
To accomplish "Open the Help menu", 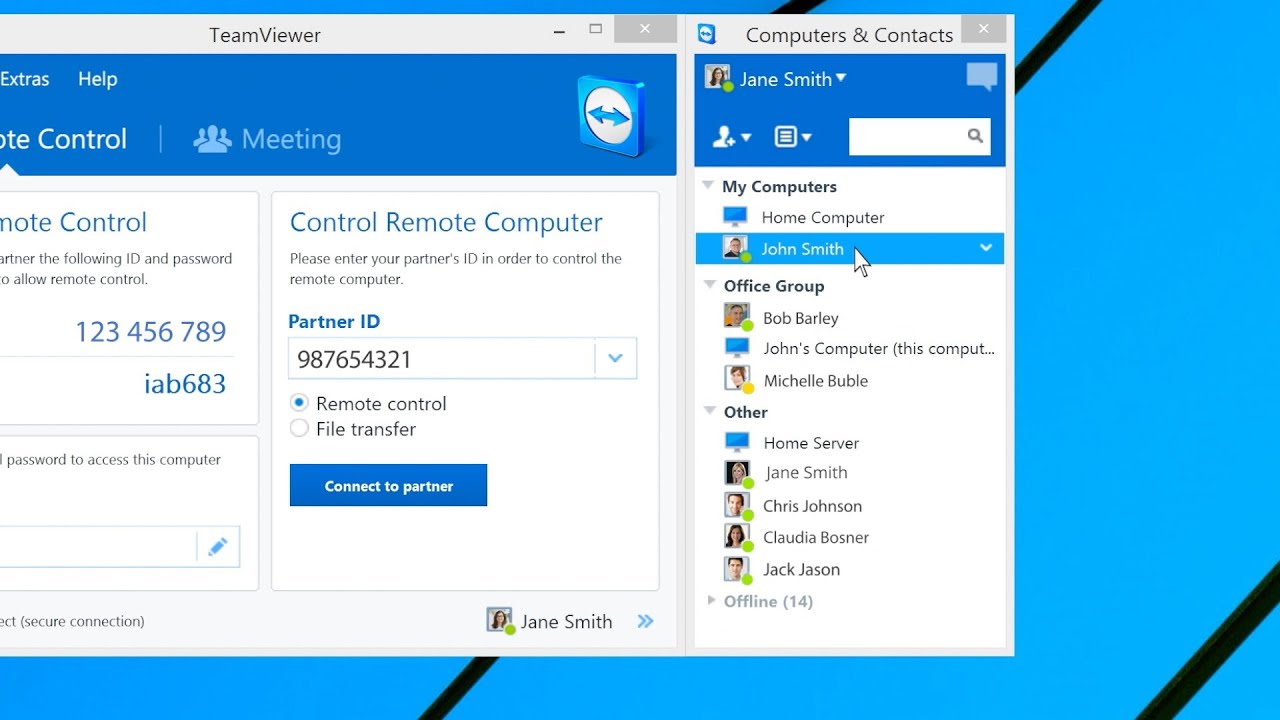I will point(97,79).
